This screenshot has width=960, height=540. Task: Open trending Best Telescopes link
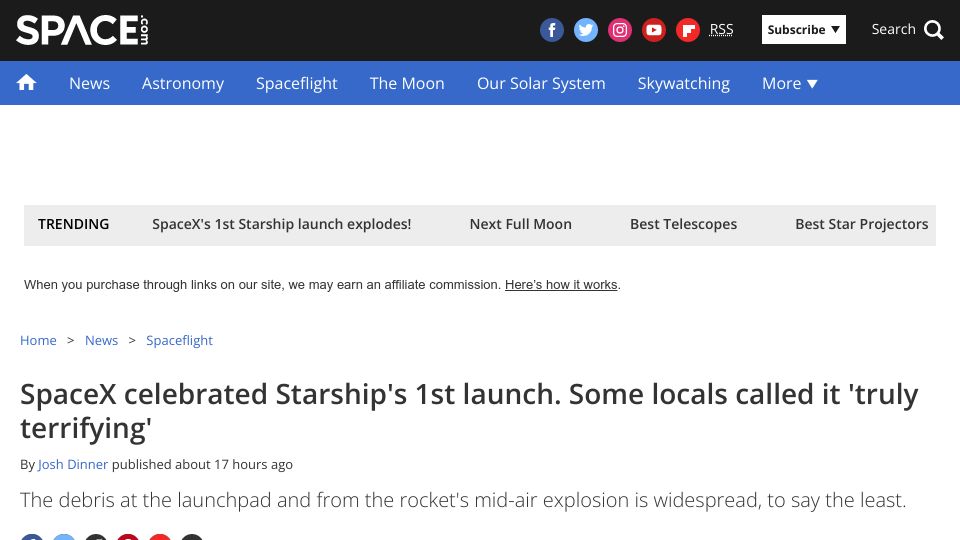point(683,224)
